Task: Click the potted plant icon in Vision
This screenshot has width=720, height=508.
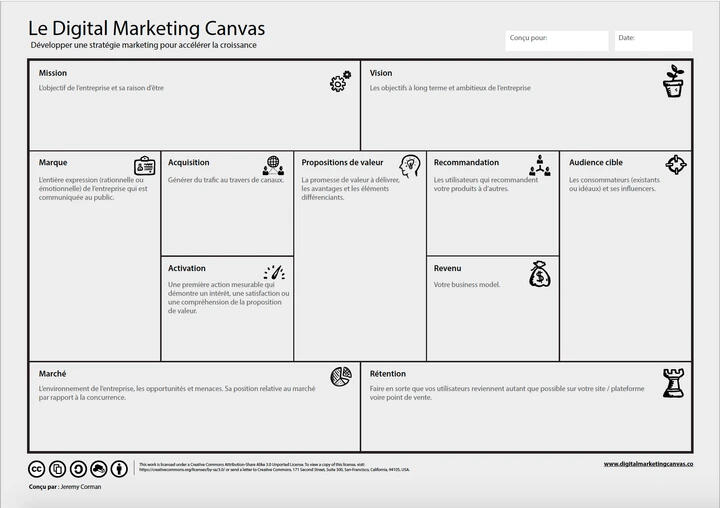Action: click(673, 81)
